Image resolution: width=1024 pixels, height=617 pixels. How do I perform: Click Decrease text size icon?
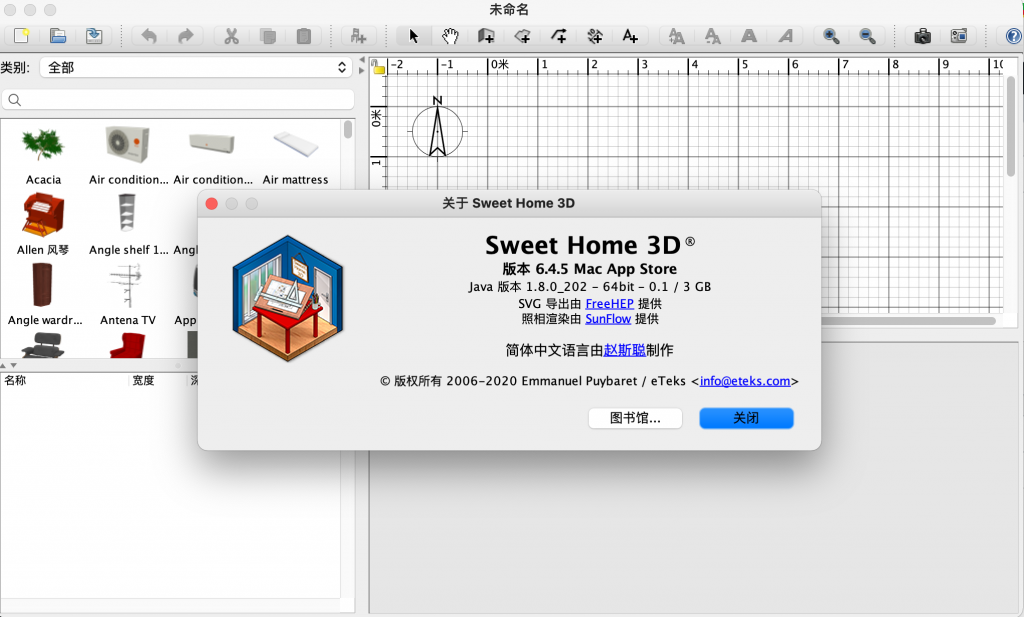coord(712,36)
